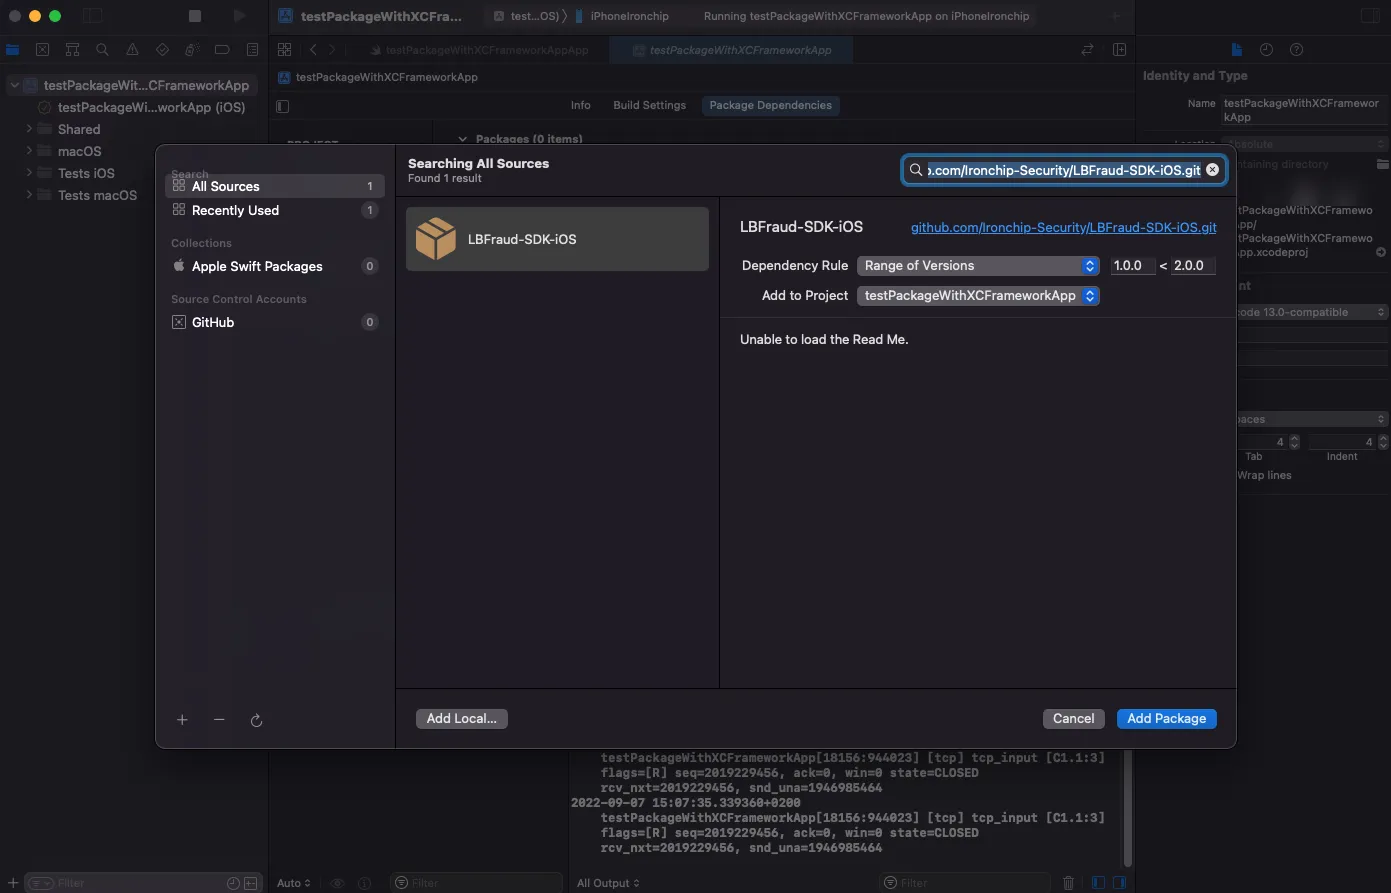Select All Sources in dialog sidebar

(x=274, y=186)
